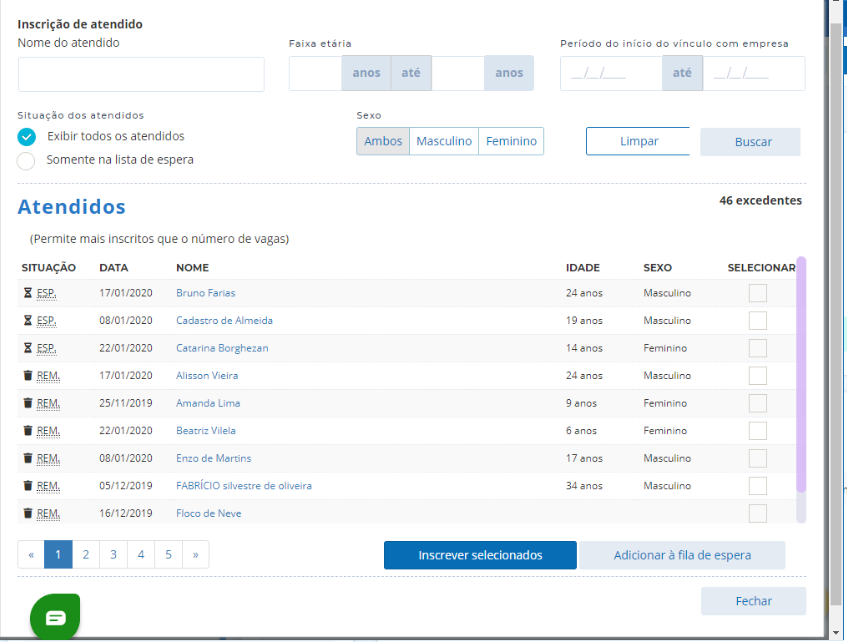This screenshot has height=642, width=847.
Task: Click trash icon beside Amanda Lima
Action: [27, 403]
